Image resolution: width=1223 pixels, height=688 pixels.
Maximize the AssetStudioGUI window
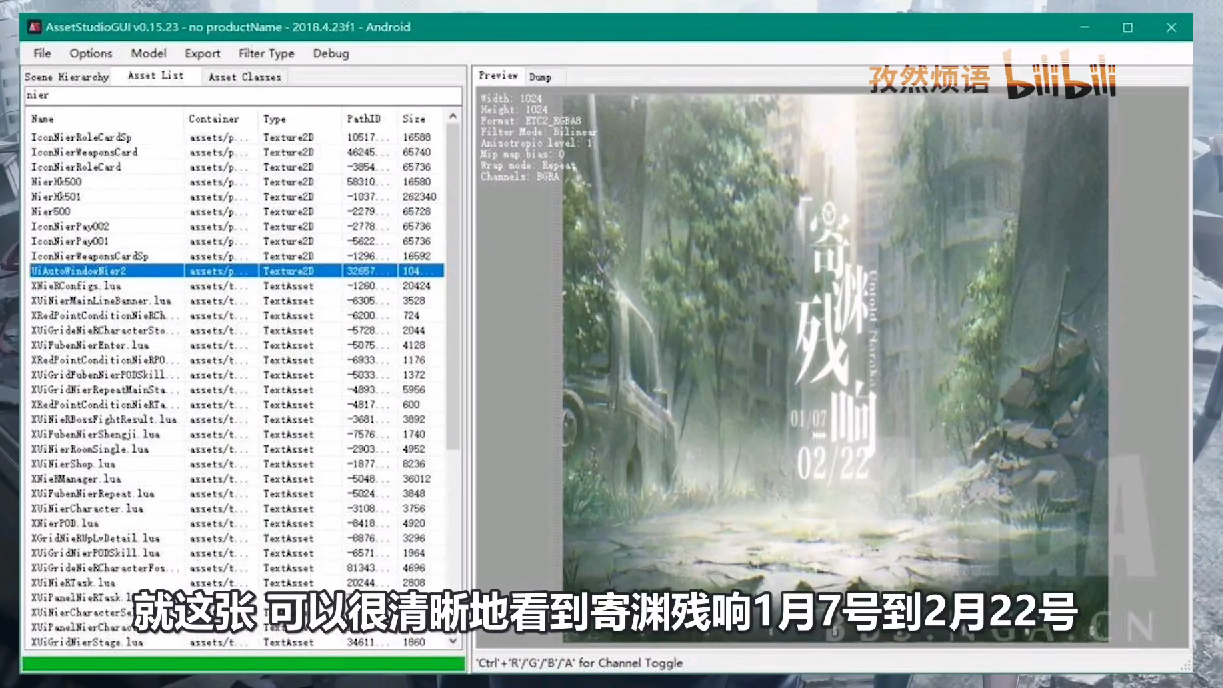coord(1128,27)
